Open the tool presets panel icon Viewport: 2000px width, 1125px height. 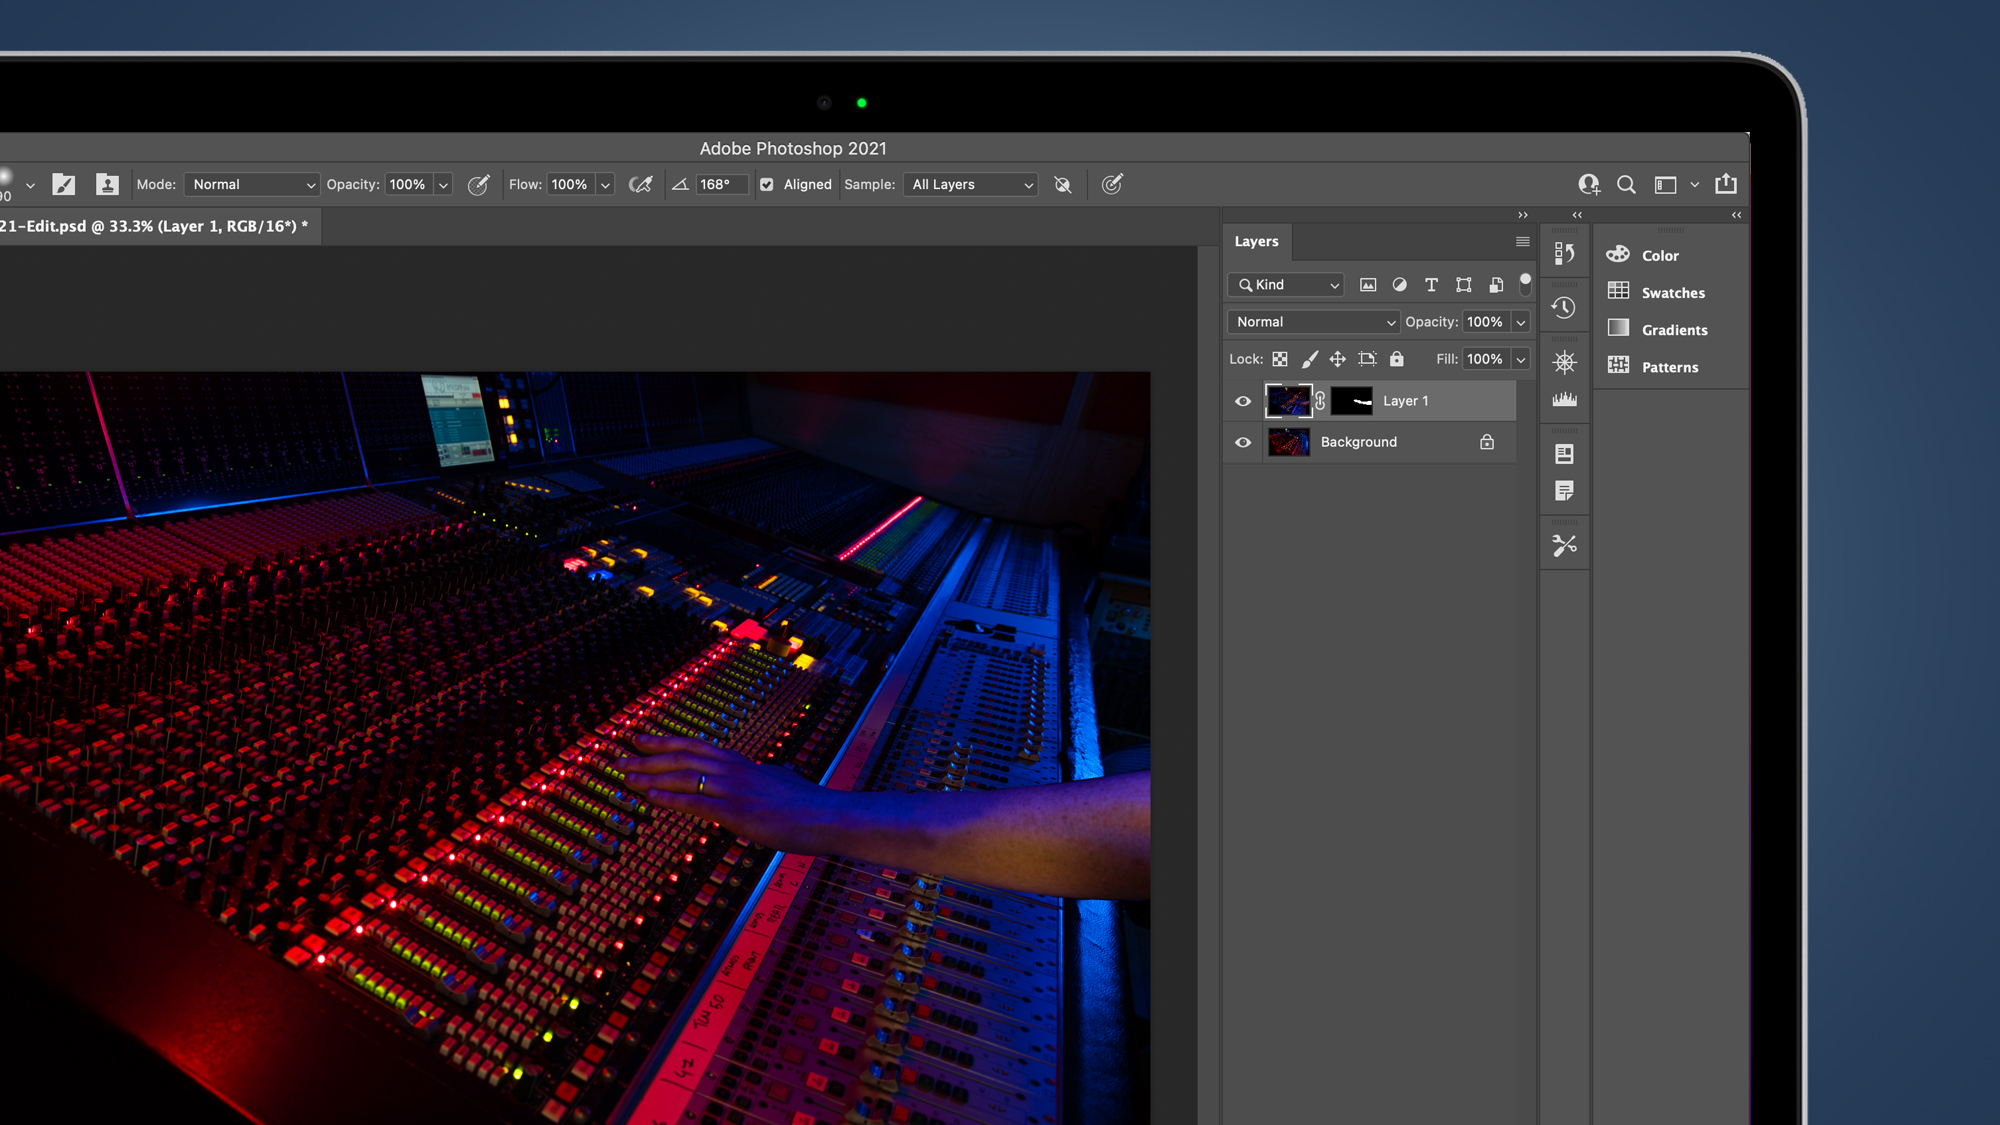[1565, 545]
